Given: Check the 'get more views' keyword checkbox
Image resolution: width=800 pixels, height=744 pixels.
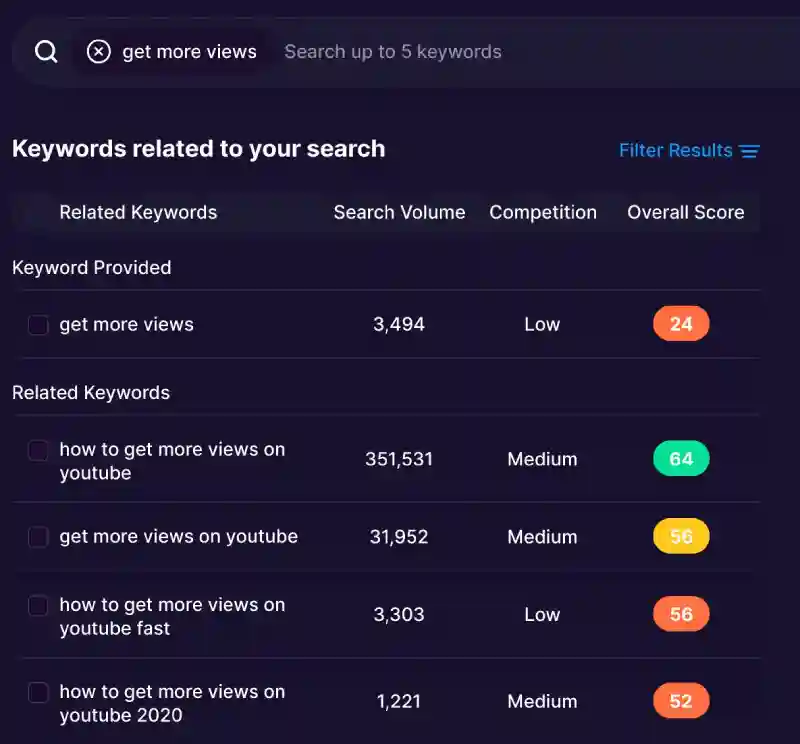Looking at the screenshot, I should 38,325.
